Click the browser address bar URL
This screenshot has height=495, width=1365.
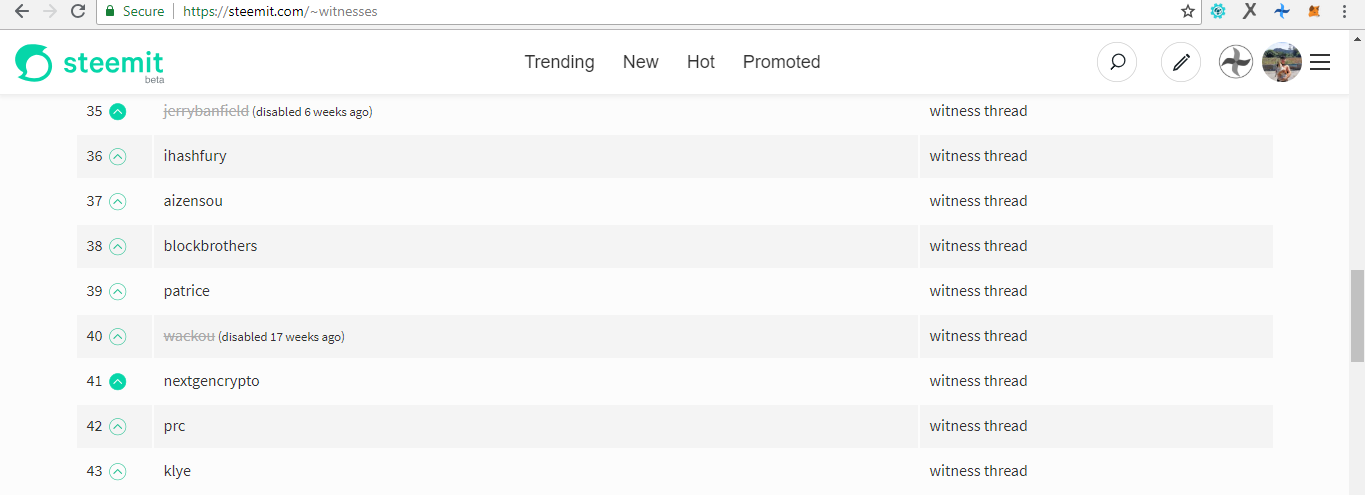click(640, 12)
